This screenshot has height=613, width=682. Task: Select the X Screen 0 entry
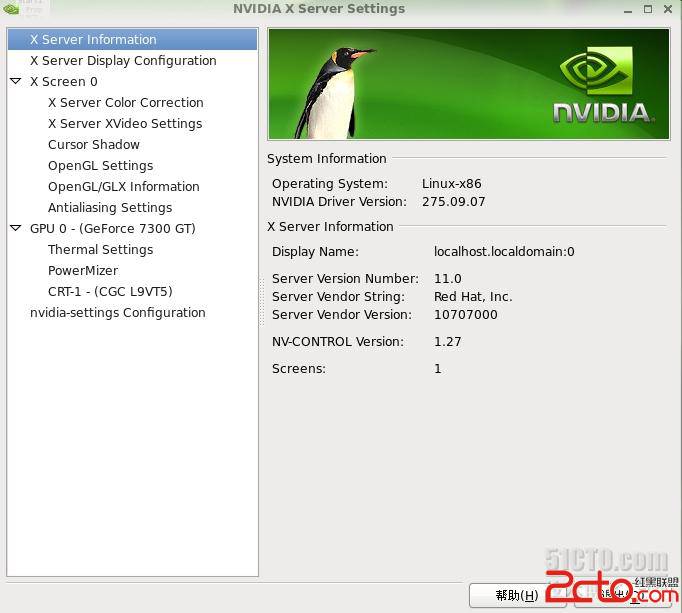tap(64, 81)
